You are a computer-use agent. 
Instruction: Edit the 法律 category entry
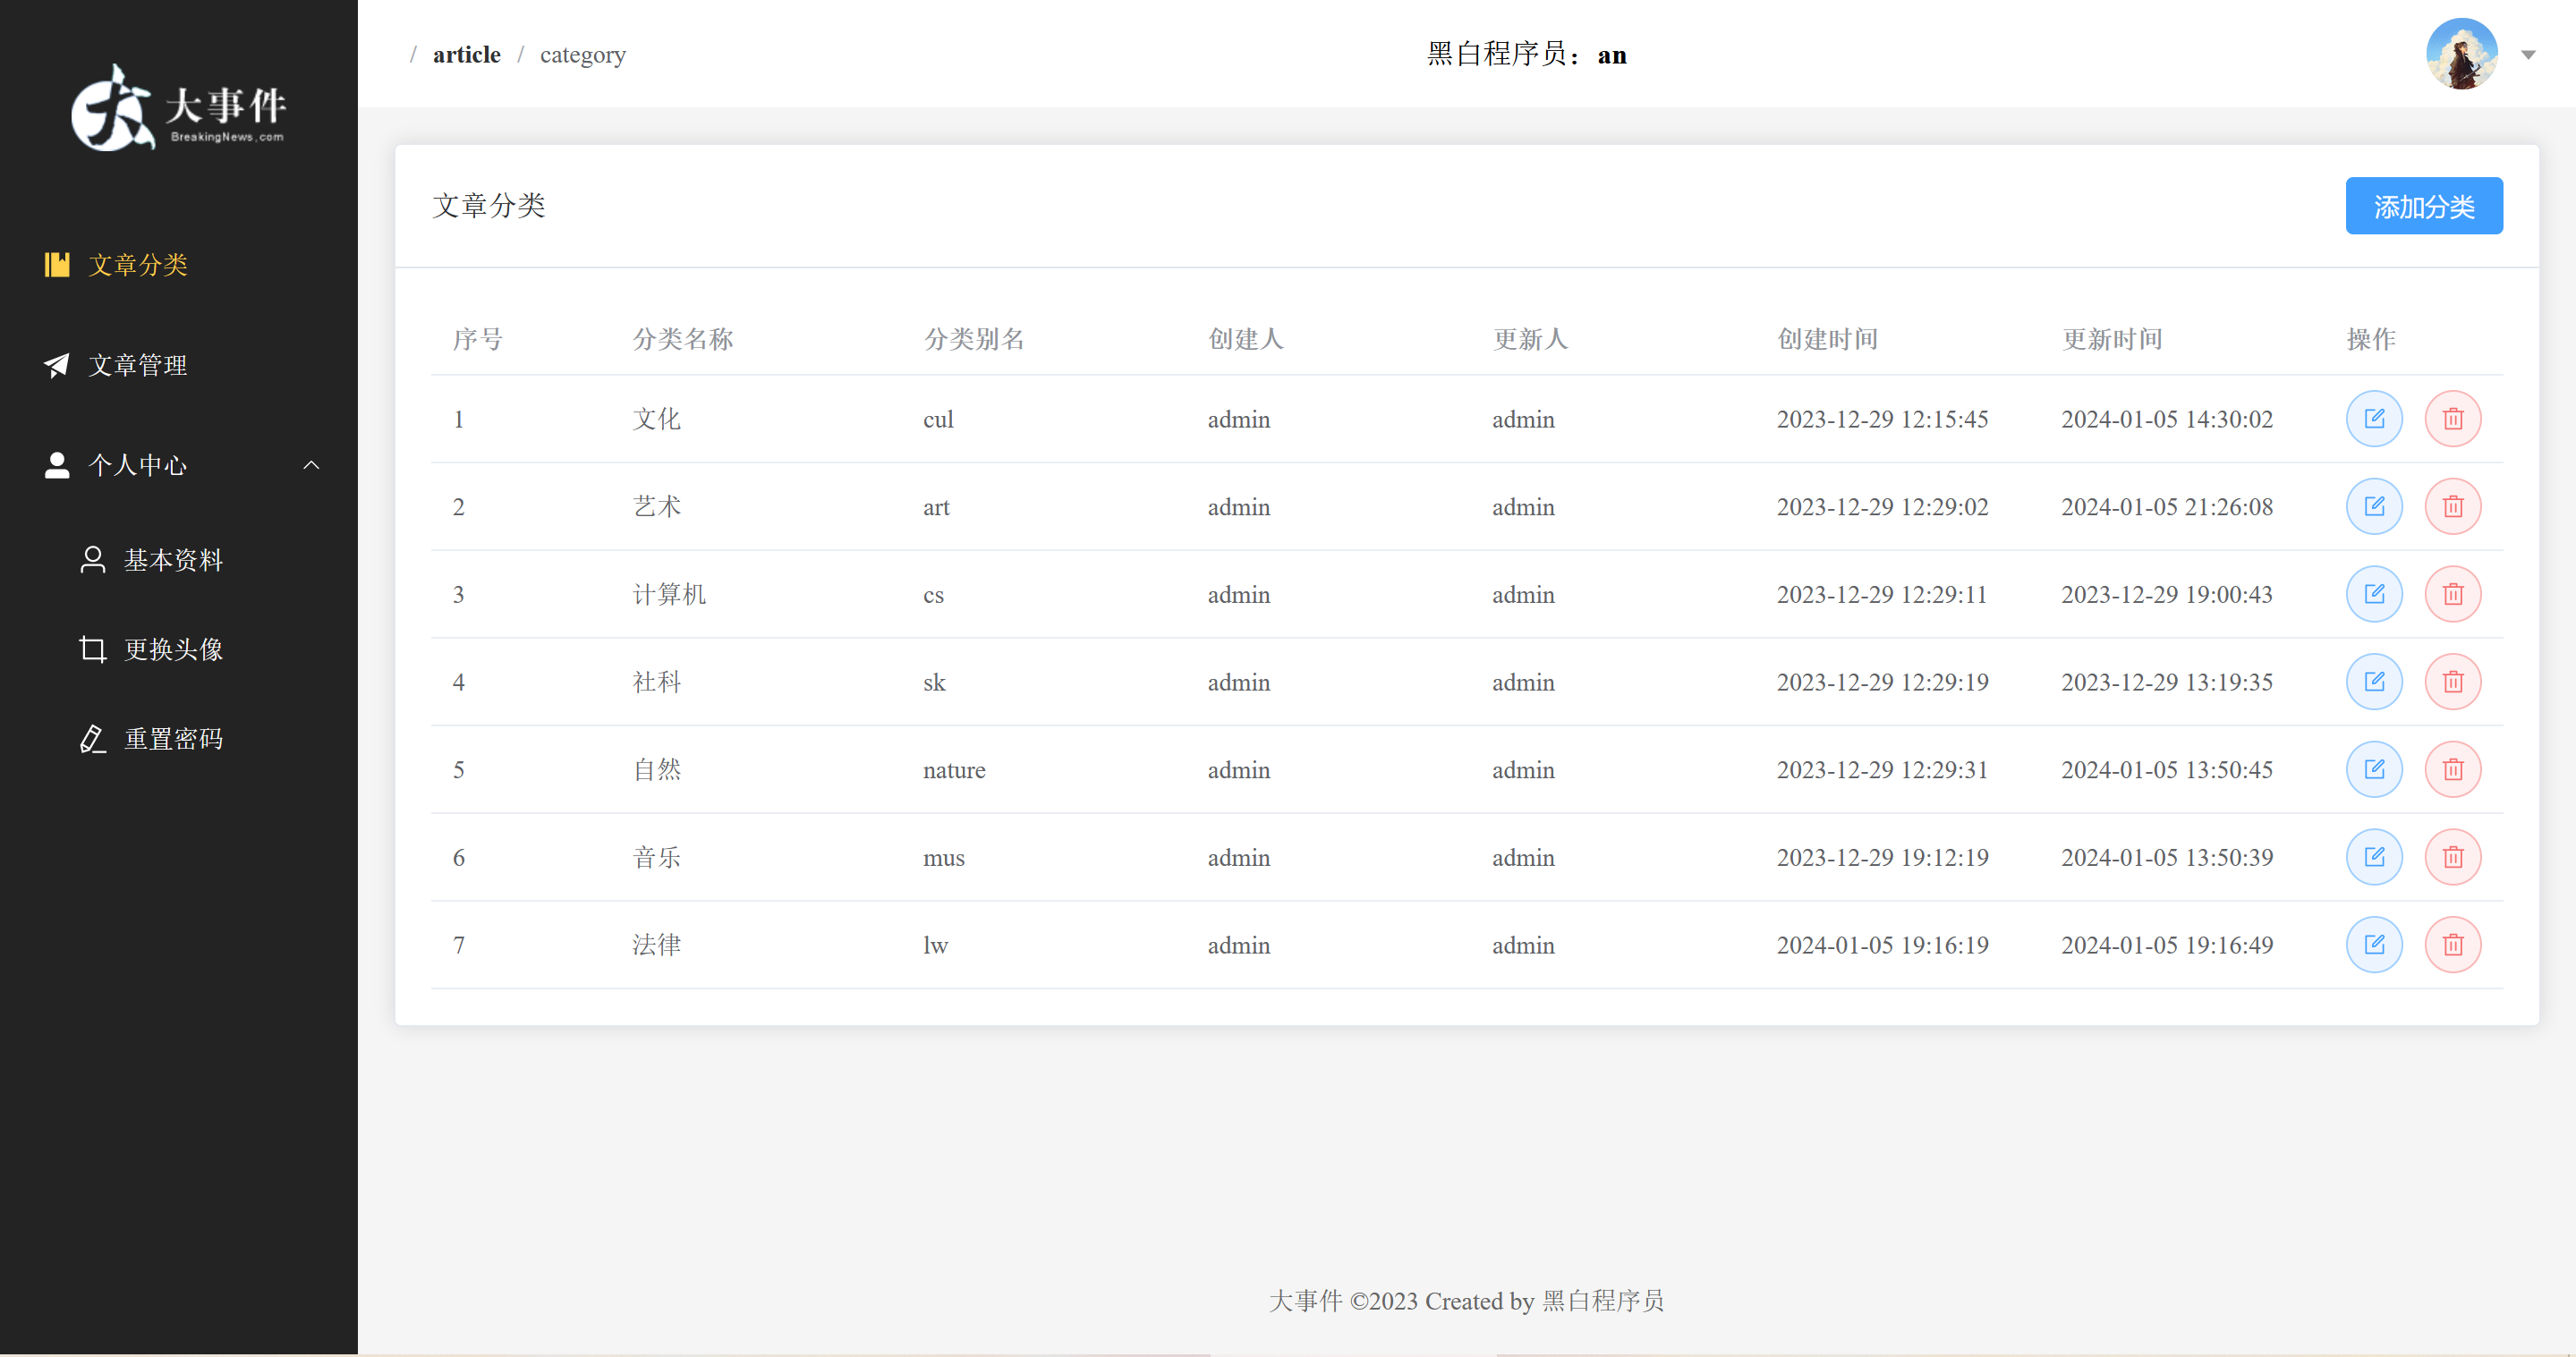pyautogui.click(x=2374, y=945)
